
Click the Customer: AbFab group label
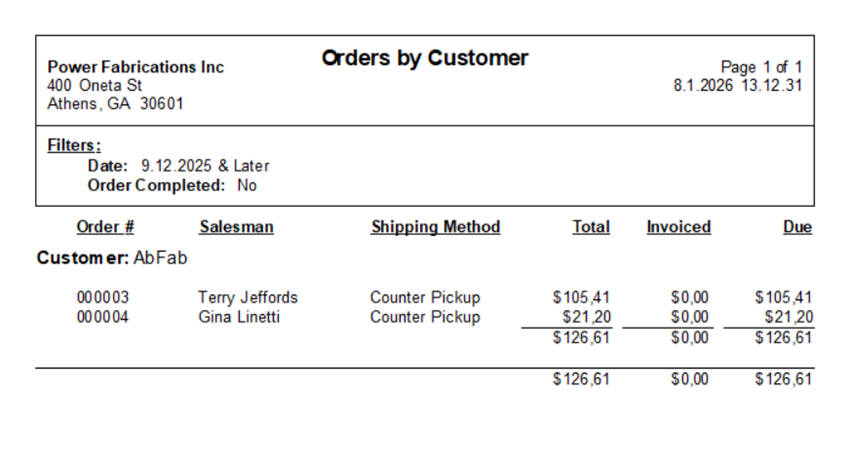click(x=112, y=257)
